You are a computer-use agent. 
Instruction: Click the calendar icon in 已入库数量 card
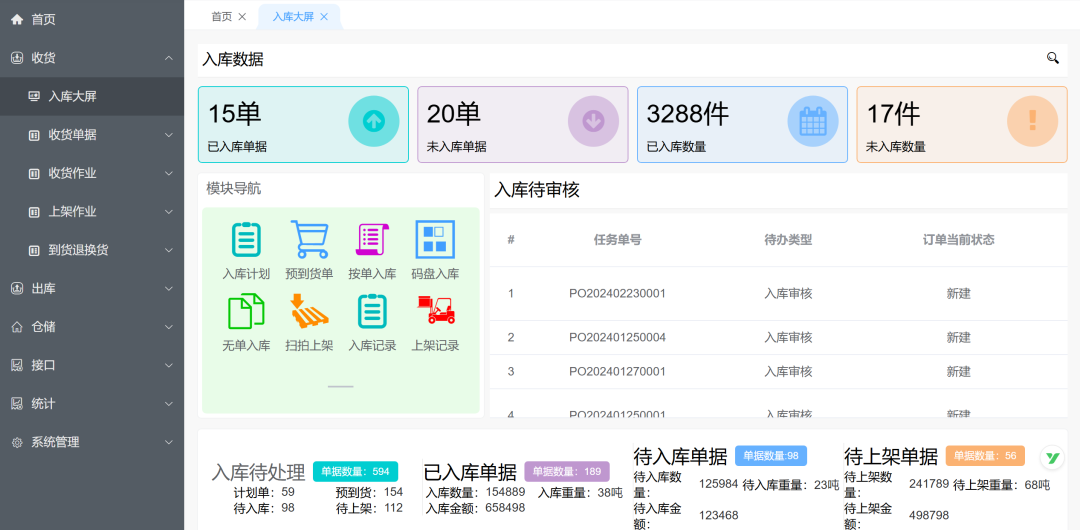812,121
